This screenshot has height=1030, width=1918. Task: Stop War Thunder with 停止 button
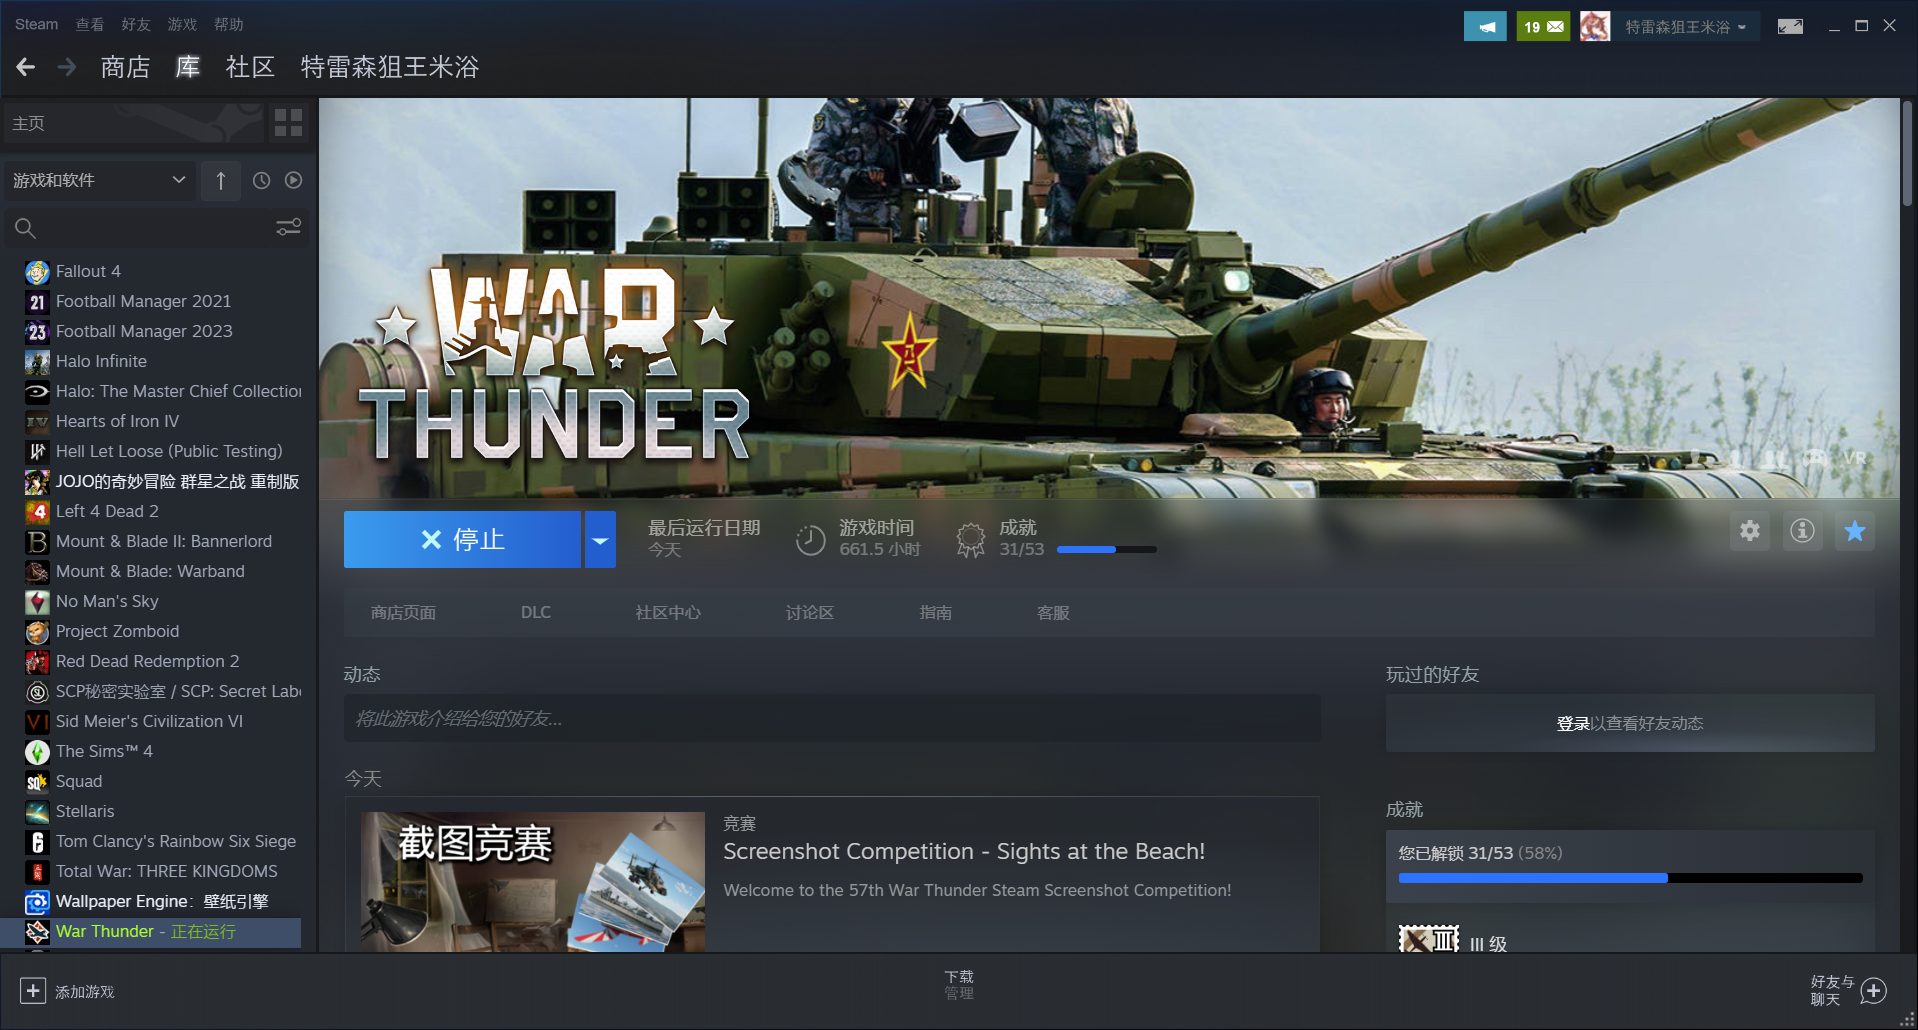[462, 540]
